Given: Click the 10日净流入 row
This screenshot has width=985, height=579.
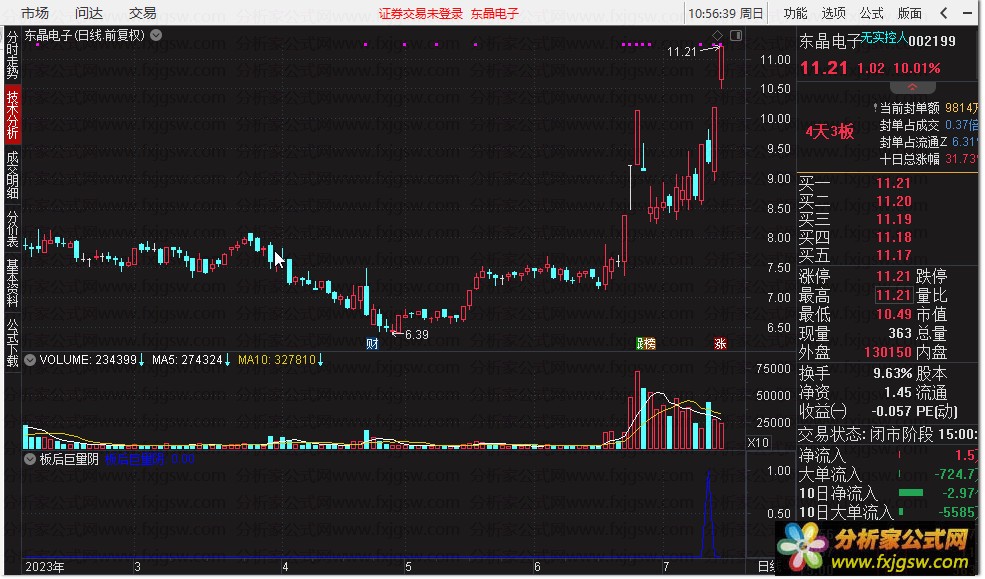Looking at the screenshot, I should [x=888, y=494].
